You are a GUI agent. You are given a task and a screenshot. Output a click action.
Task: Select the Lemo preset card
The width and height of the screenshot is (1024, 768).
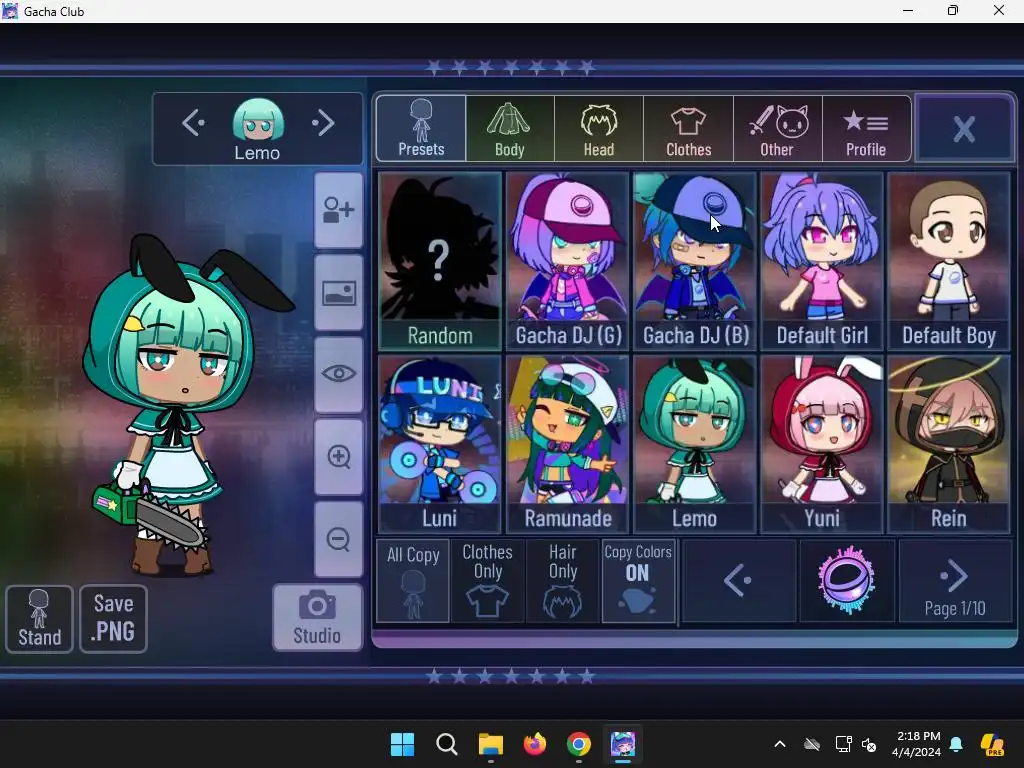click(695, 444)
